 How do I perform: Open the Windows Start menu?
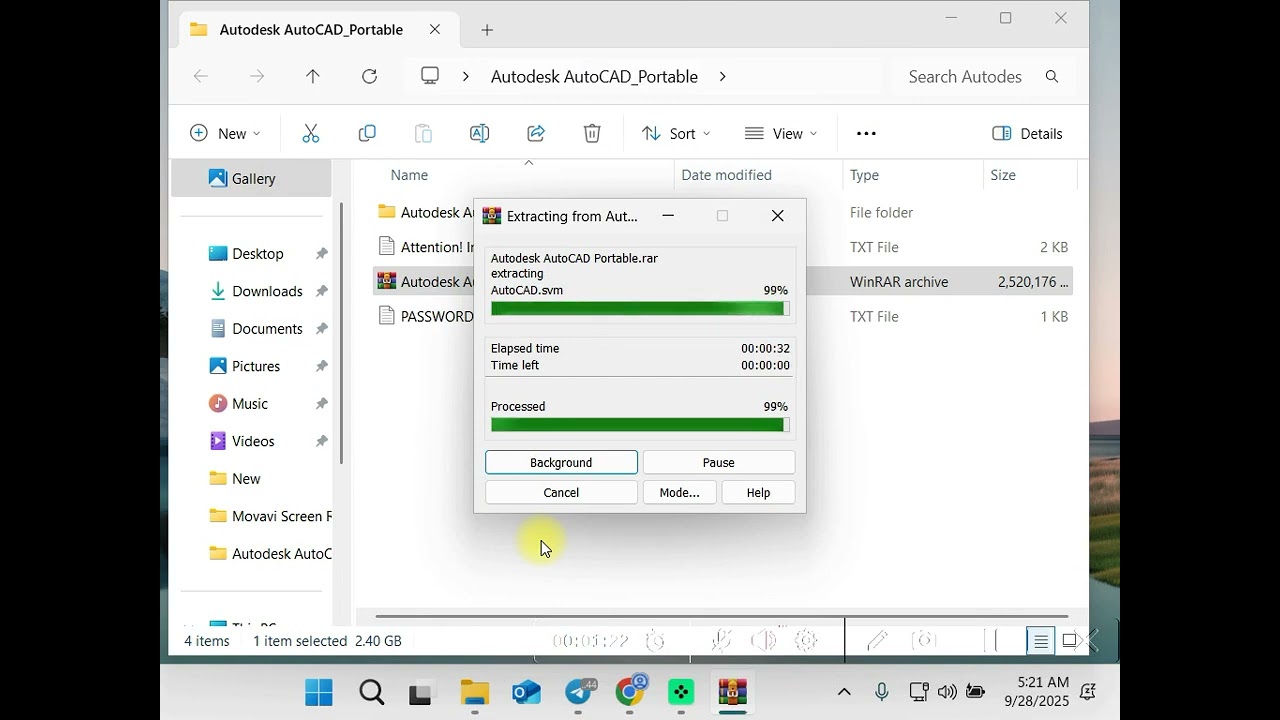[319, 692]
